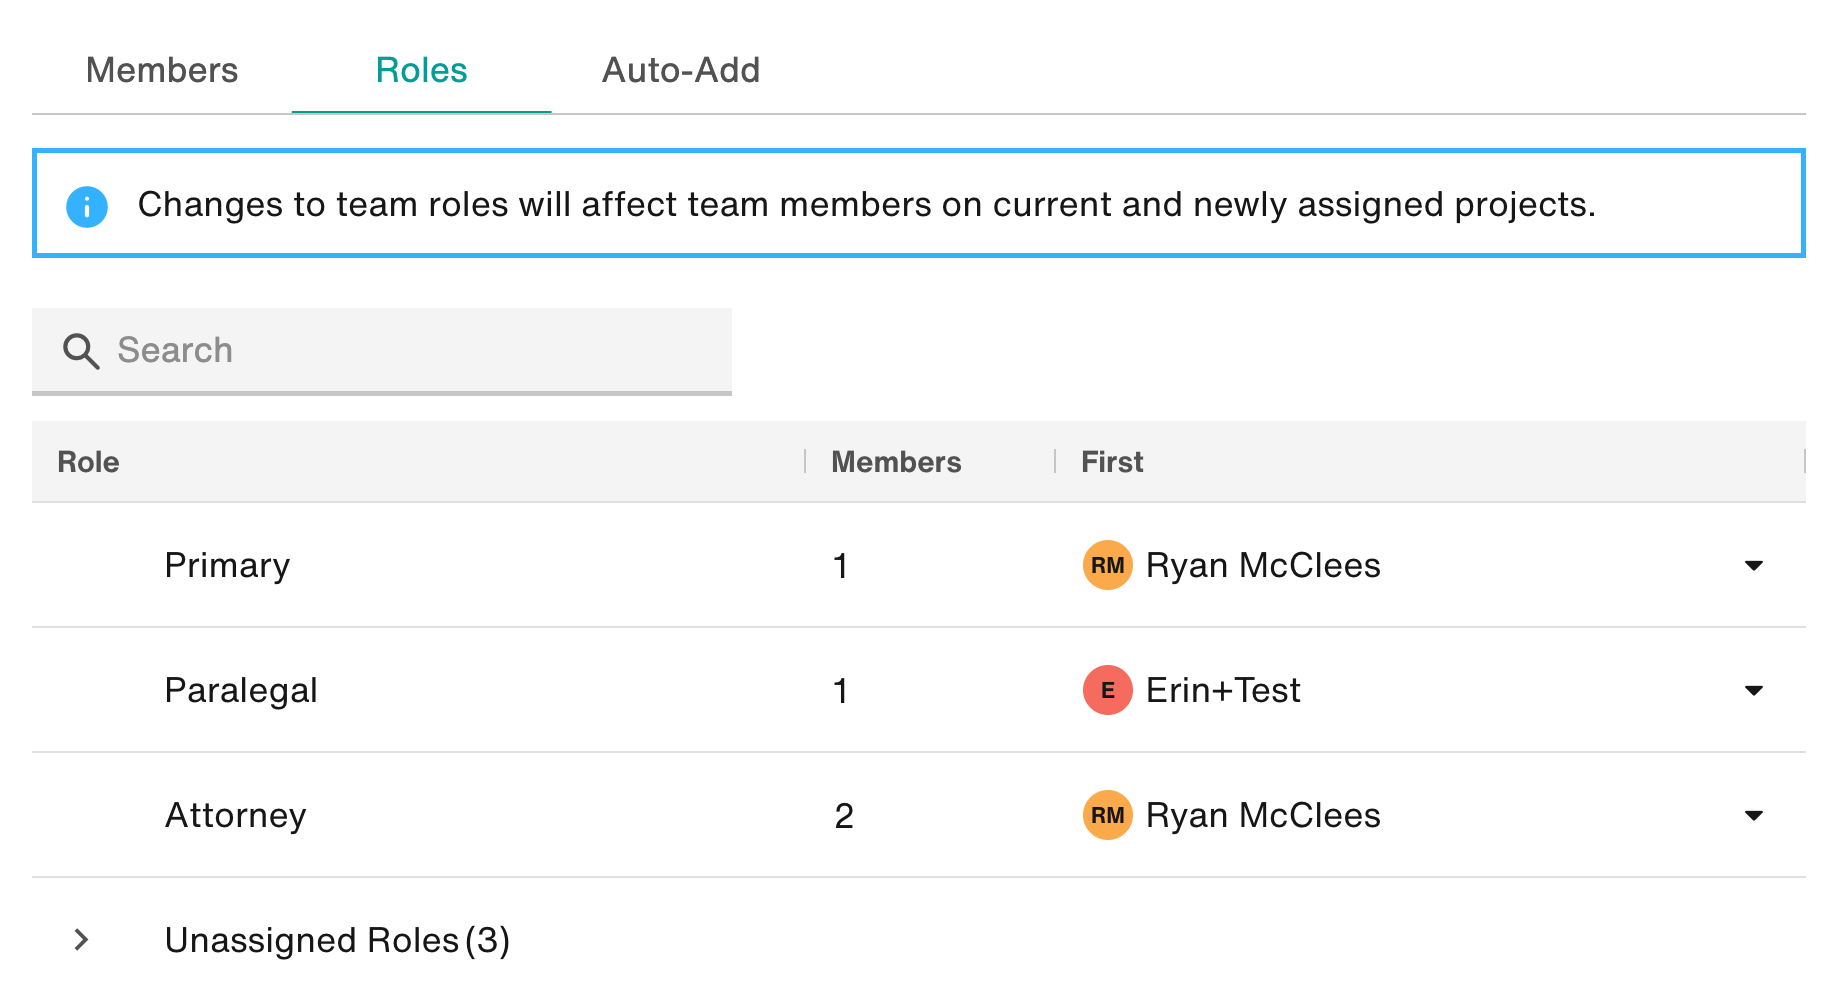This screenshot has height=996, width=1837.
Task: Open the dropdown arrow for Primary role
Action: click(1753, 566)
